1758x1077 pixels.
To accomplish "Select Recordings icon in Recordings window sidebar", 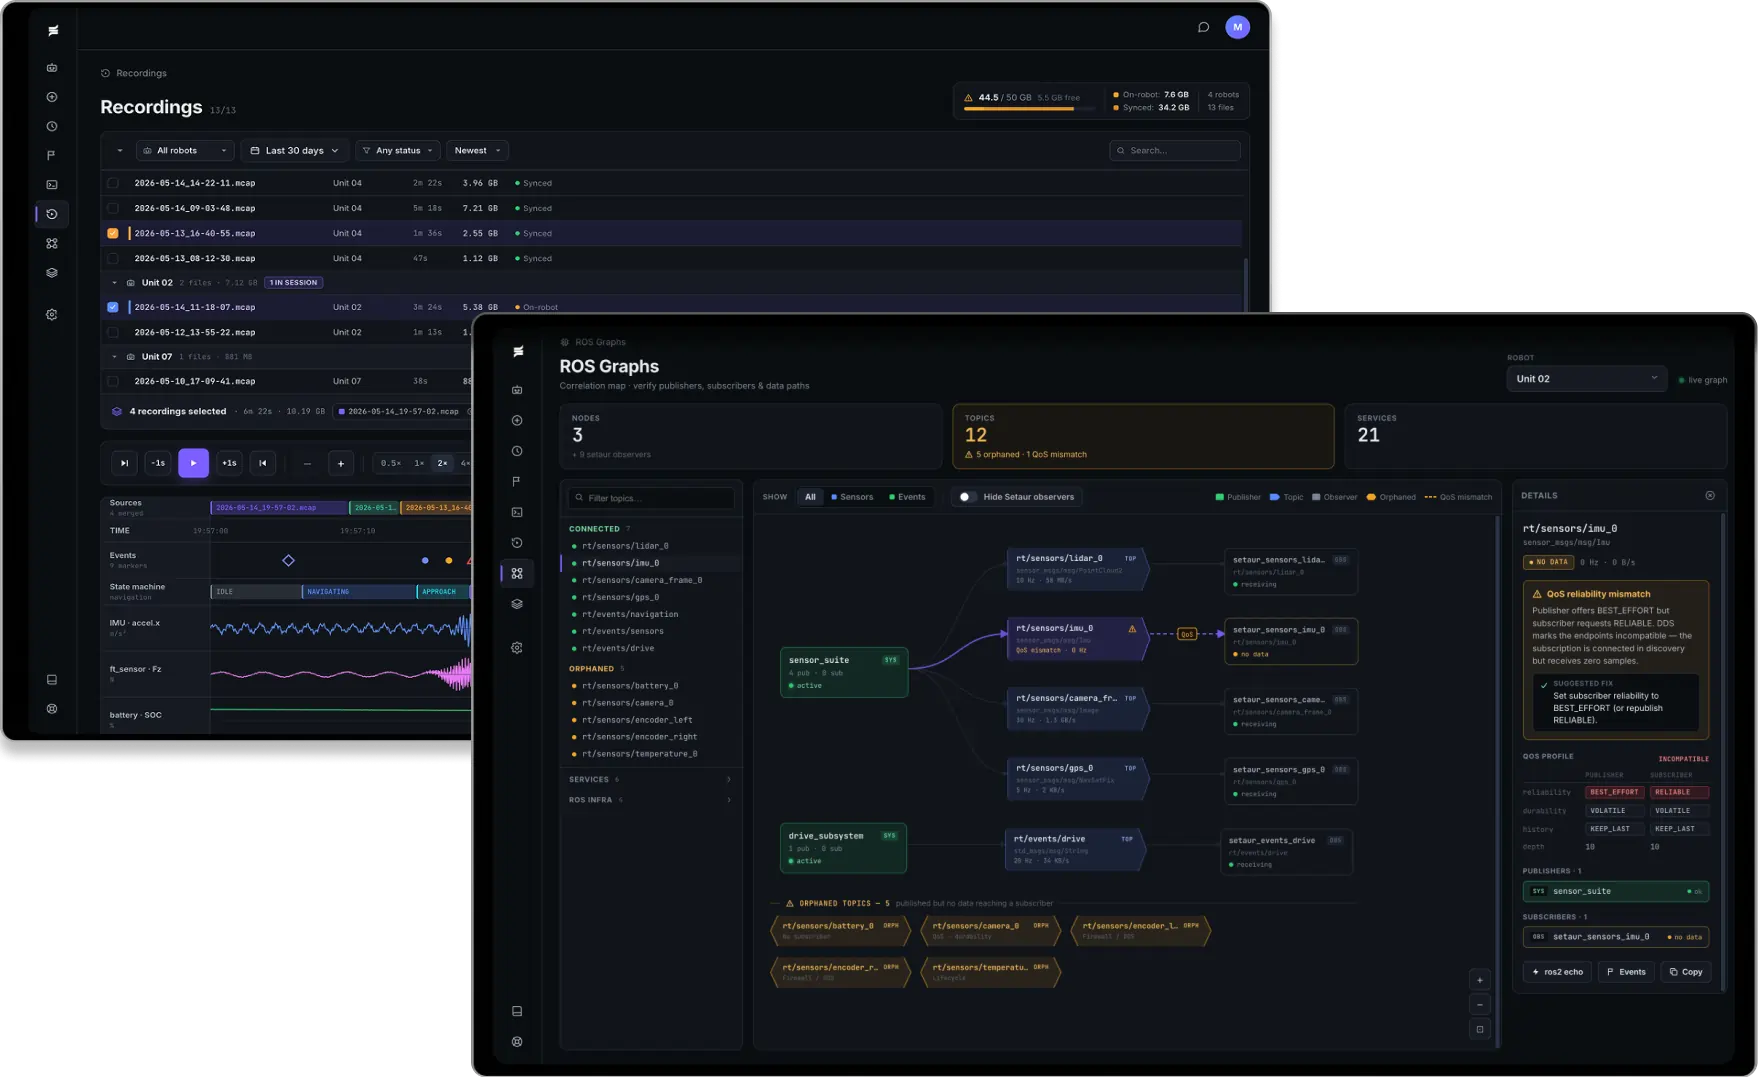I will coord(52,214).
